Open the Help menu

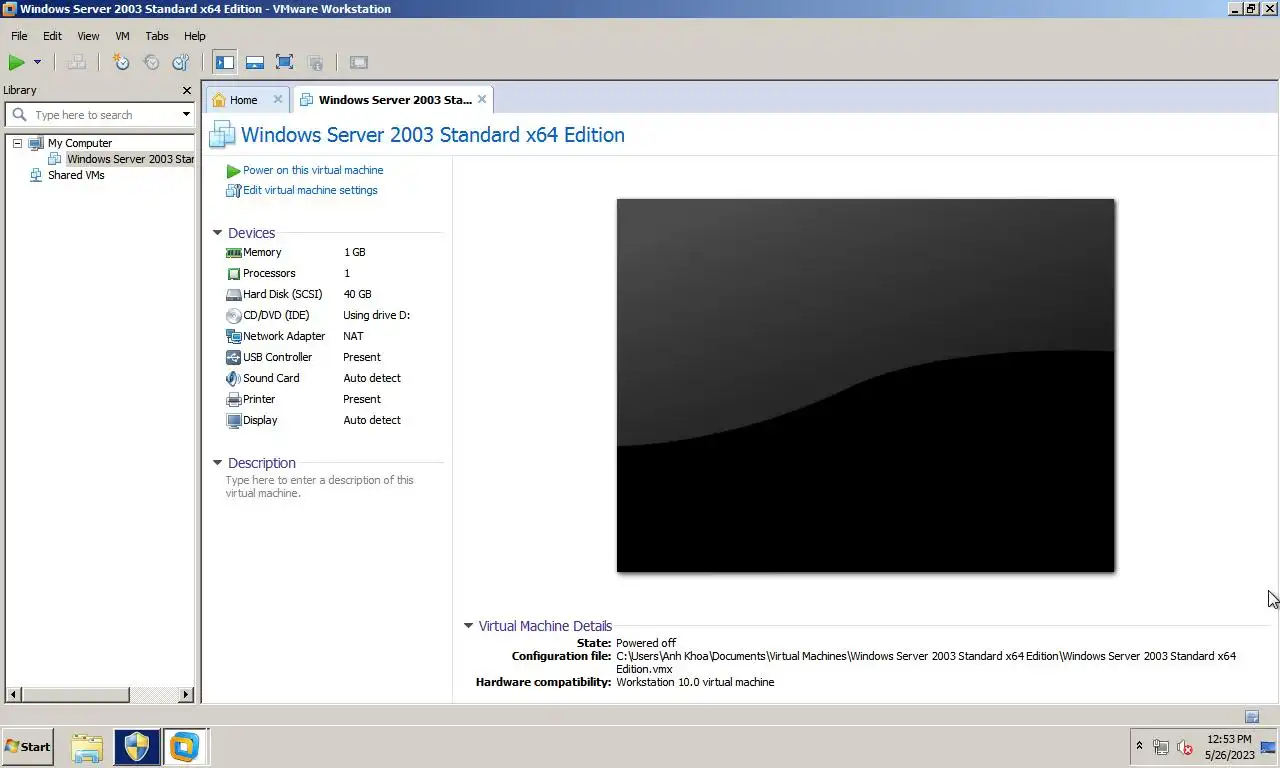(195, 36)
